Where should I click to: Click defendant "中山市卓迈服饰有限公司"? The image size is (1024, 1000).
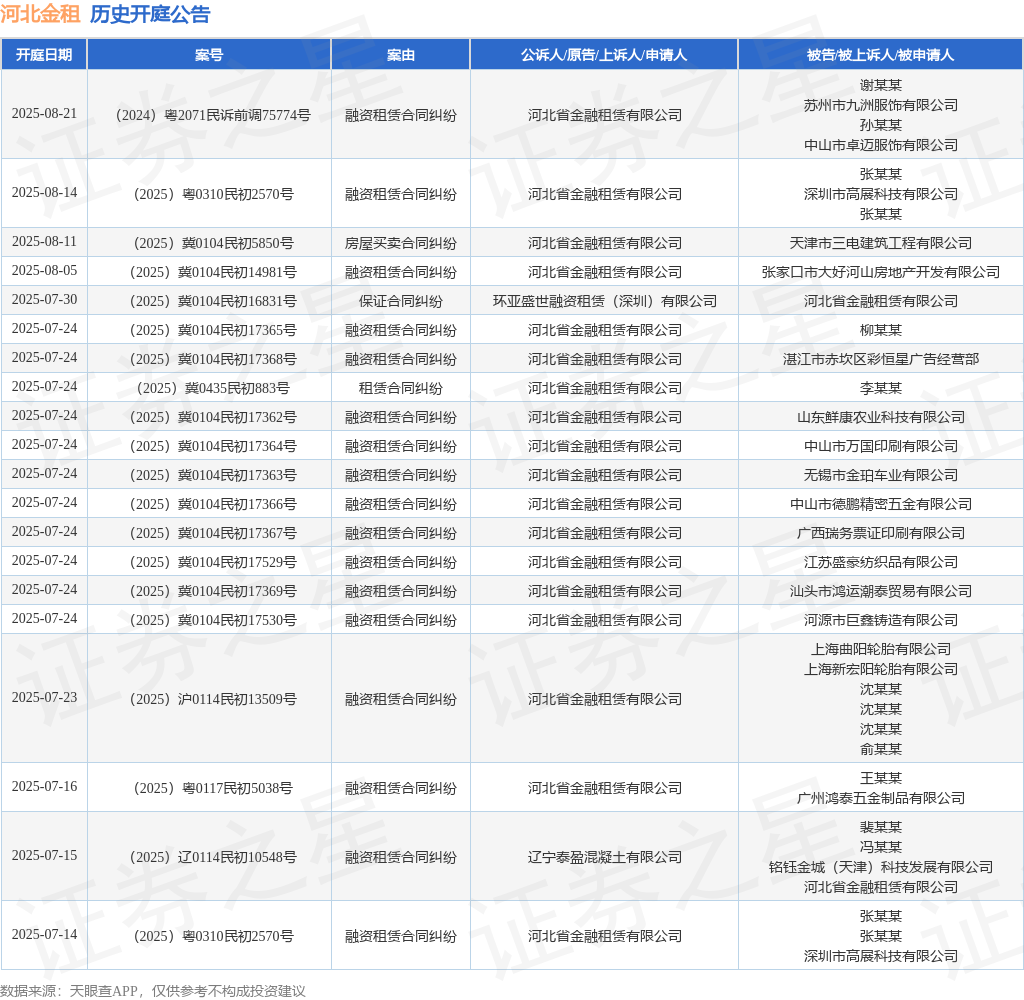pos(880,145)
